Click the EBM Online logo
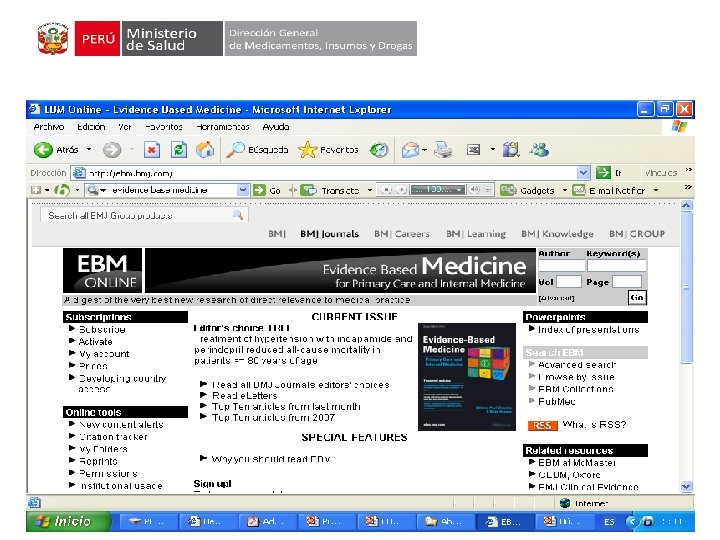Viewport: 720px width, 540px height. (x=102, y=270)
